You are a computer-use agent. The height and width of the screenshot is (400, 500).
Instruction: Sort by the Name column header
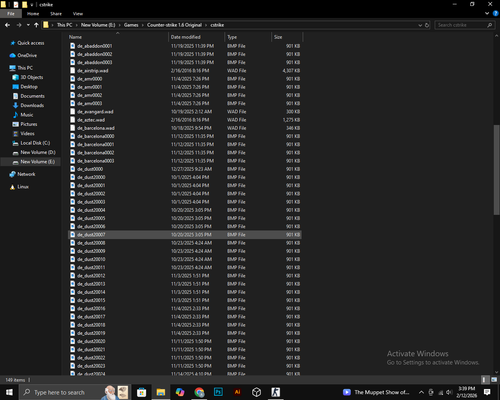coord(118,37)
